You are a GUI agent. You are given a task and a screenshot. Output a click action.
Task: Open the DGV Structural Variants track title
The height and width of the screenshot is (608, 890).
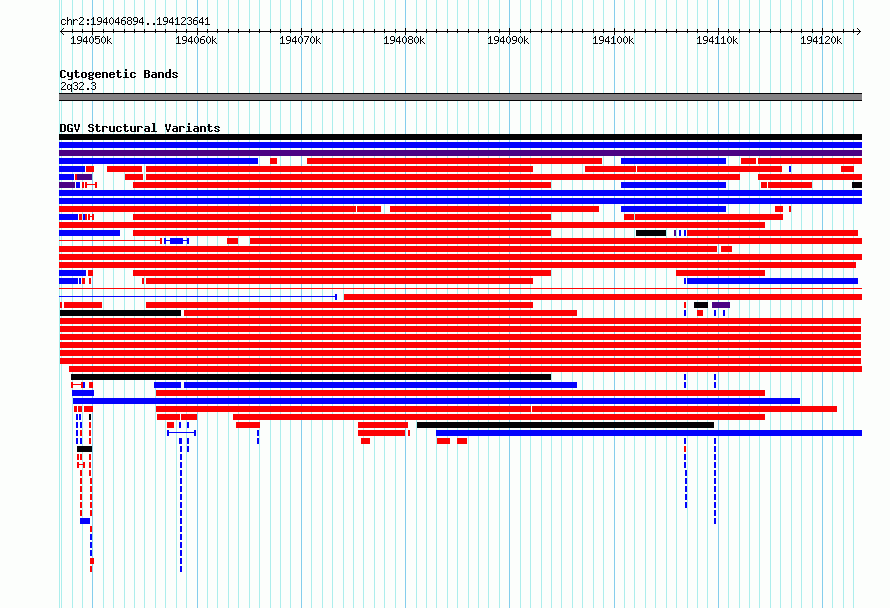[140, 128]
